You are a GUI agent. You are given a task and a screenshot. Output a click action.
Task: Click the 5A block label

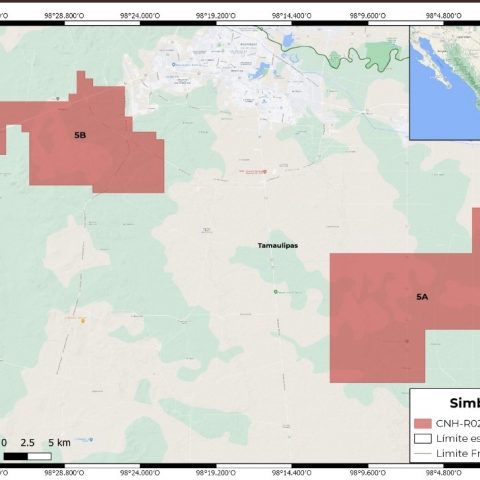tap(422, 297)
